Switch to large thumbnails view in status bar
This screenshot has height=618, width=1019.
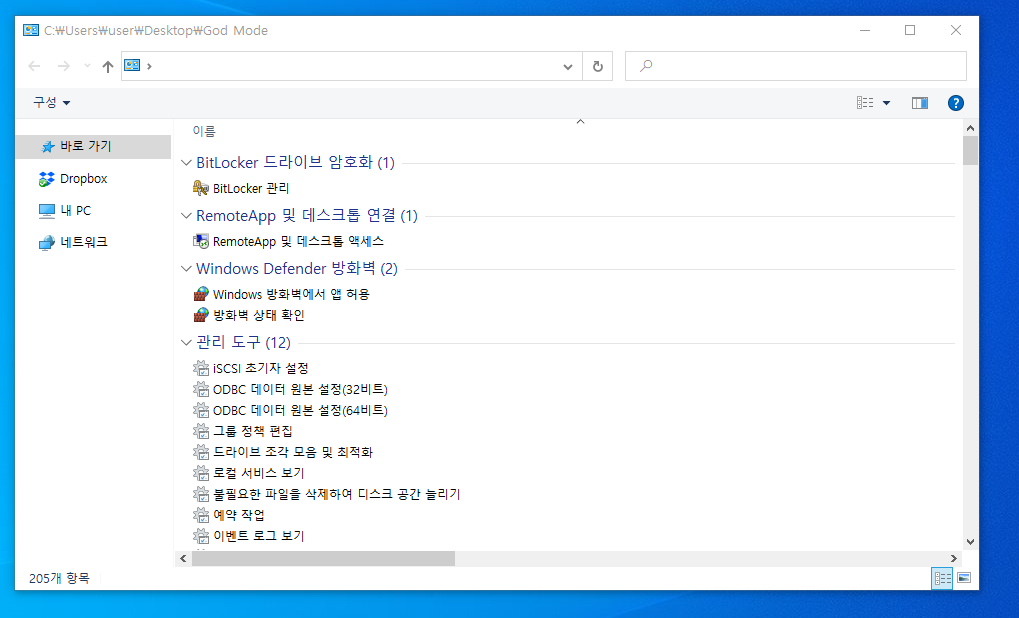click(x=964, y=578)
